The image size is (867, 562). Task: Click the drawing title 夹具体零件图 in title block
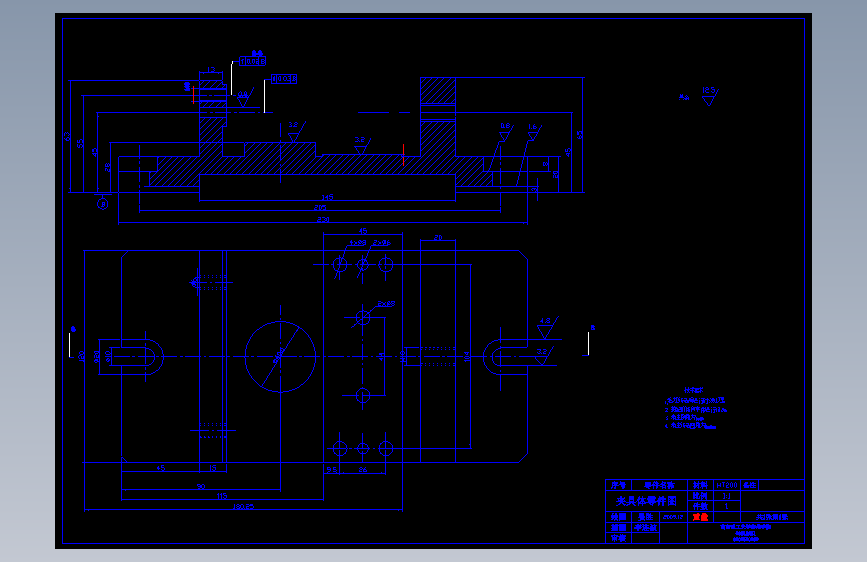coord(646,501)
